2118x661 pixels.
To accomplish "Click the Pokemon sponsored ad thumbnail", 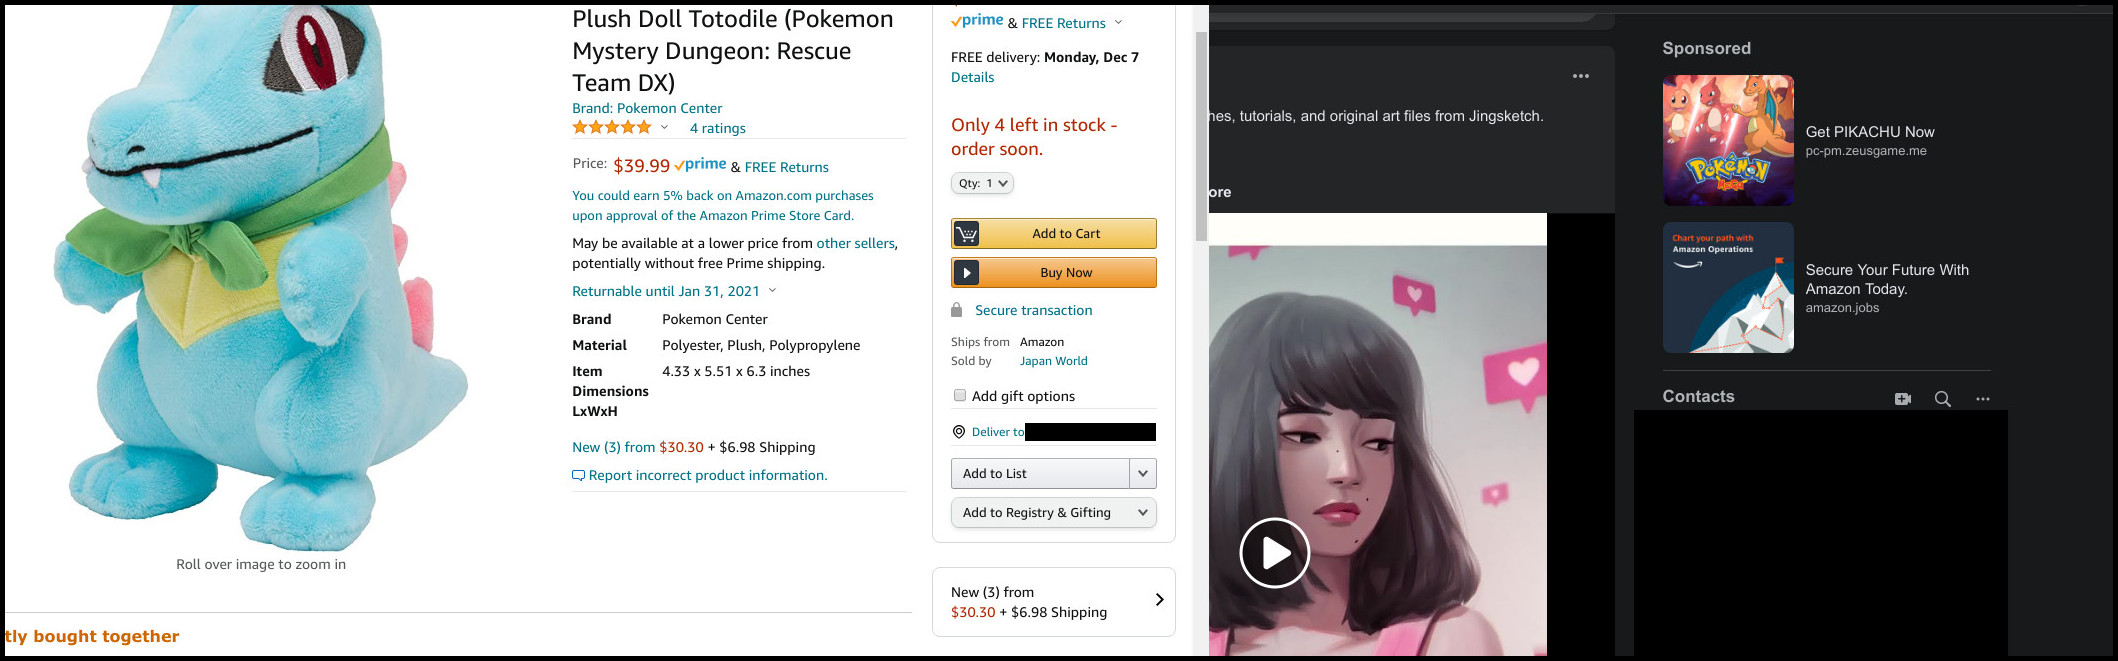I will pos(1728,140).
